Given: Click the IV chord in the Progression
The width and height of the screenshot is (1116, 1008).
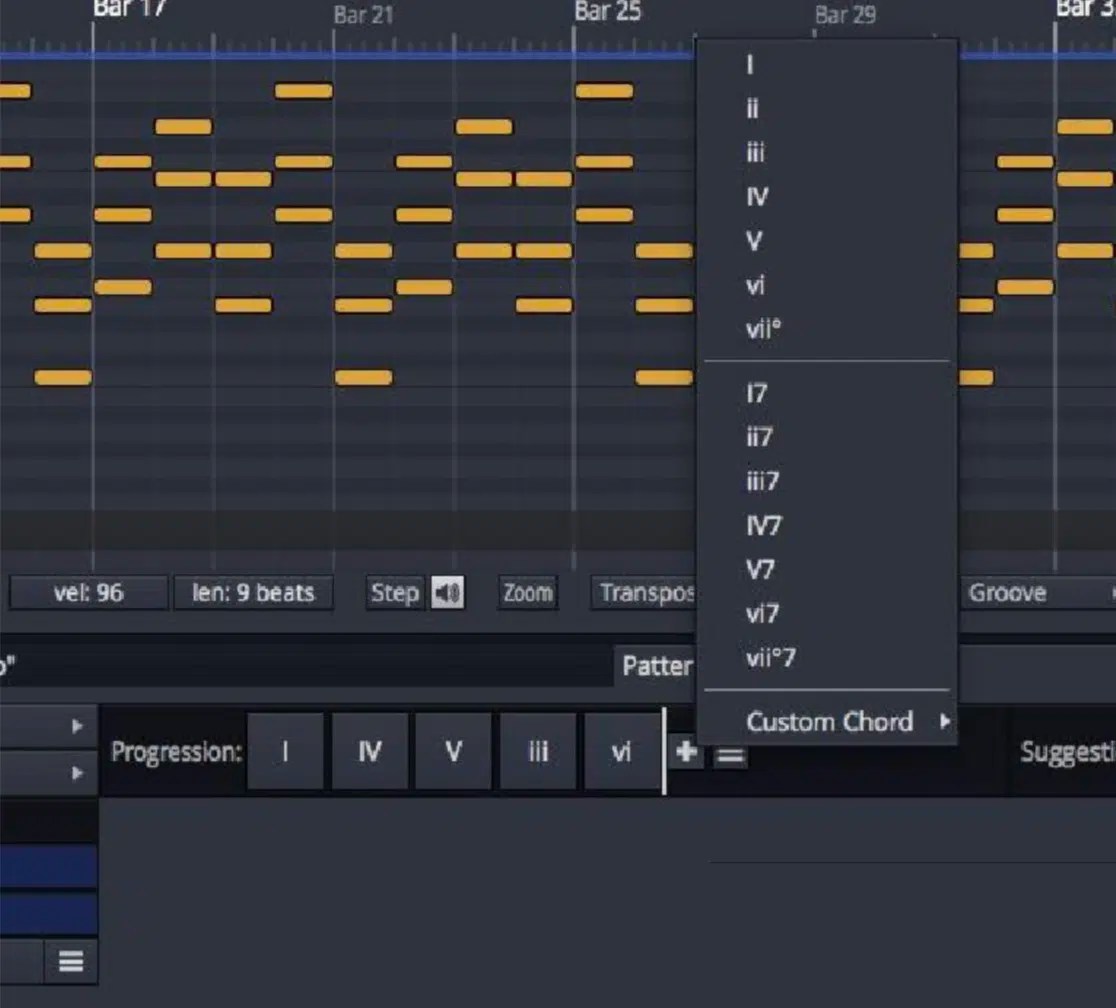Looking at the screenshot, I should coord(372,752).
